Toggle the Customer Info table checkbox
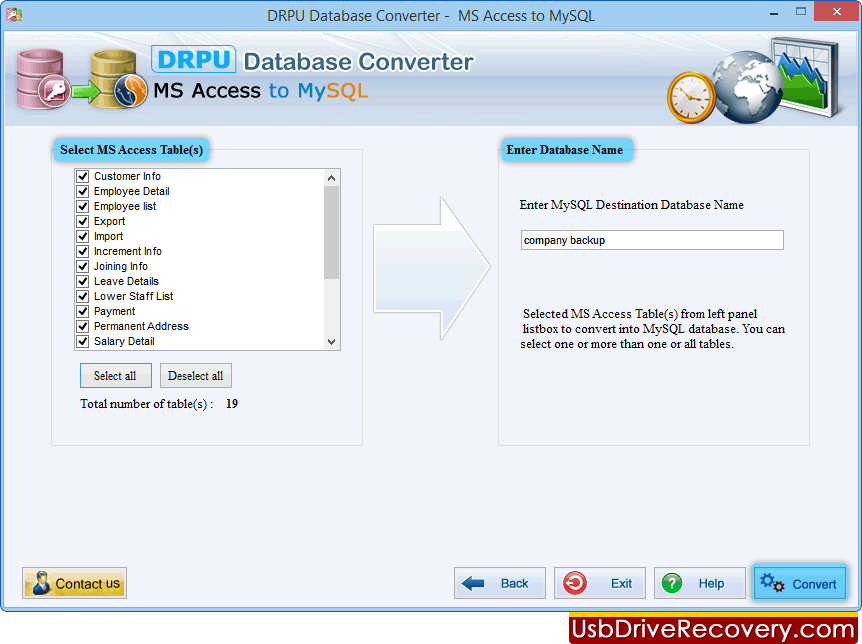The image size is (862, 644). pyautogui.click(x=82, y=176)
